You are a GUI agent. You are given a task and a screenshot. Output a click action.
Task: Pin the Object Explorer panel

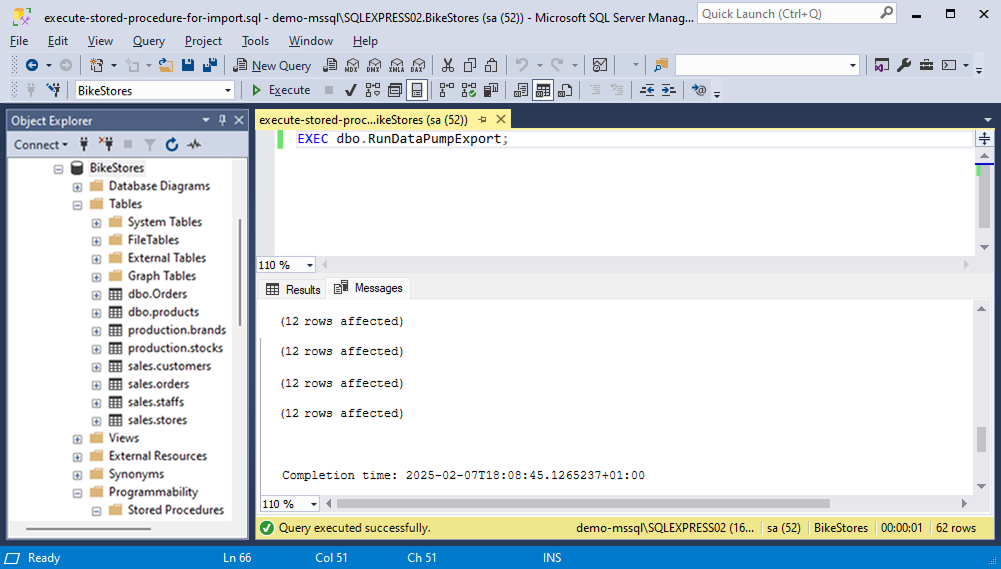pos(222,120)
